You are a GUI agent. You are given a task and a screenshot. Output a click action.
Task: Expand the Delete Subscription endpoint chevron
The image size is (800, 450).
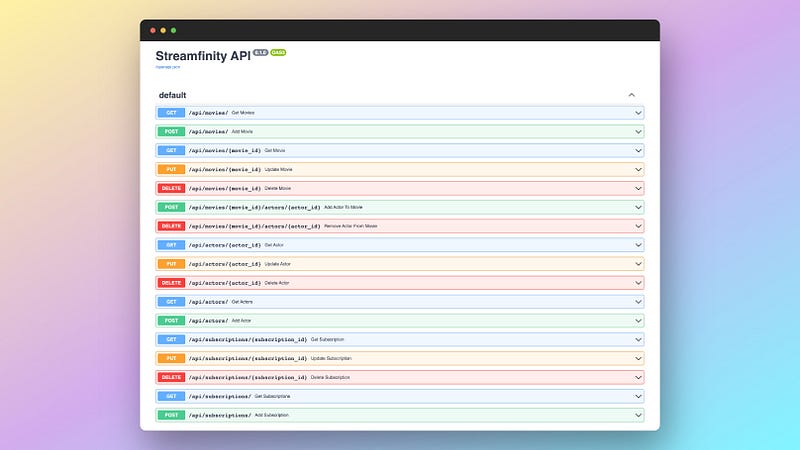tap(638, 377)
